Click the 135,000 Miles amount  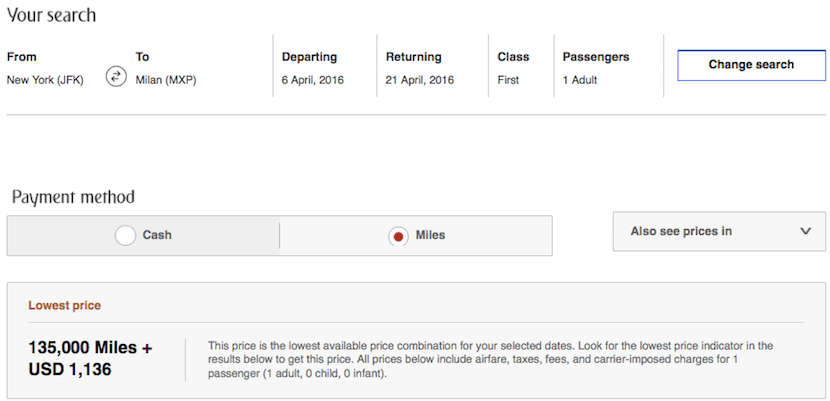tap(90, 348)
